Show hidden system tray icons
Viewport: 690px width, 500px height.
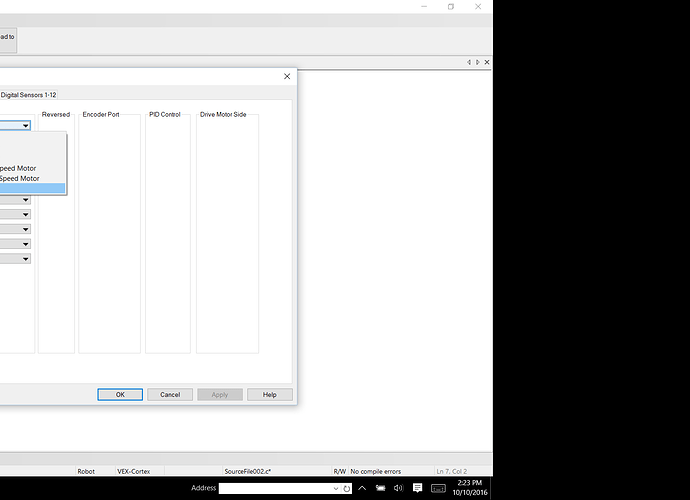(x=363, y=488)
